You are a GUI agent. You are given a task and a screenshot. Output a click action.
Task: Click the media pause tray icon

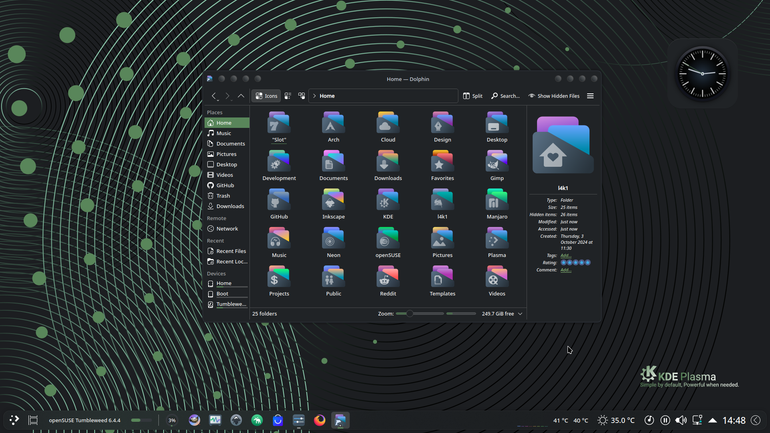pos(665,420)
